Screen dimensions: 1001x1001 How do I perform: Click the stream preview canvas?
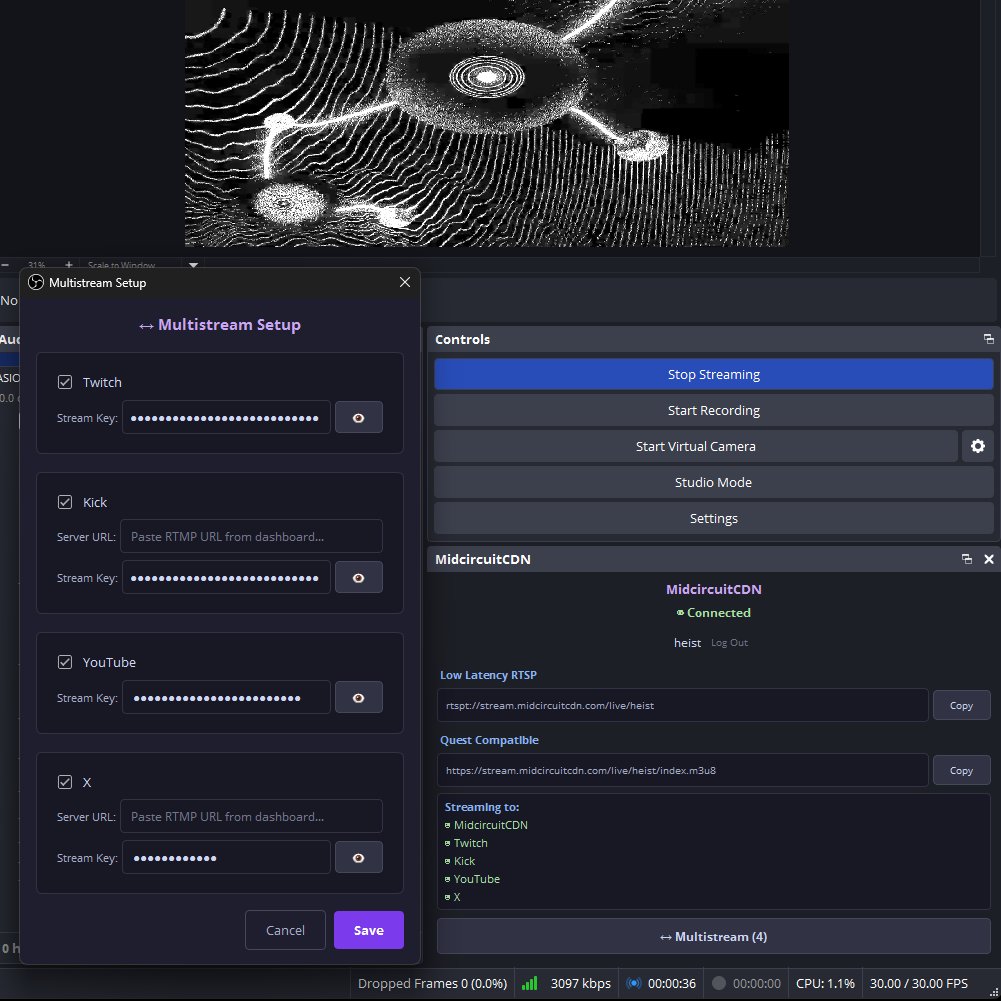(486, 123)
